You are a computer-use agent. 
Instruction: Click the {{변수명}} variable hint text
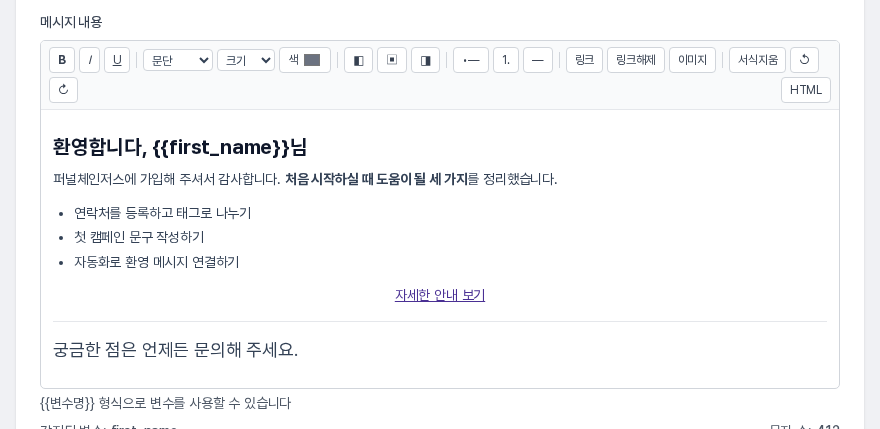coord(166,403)
